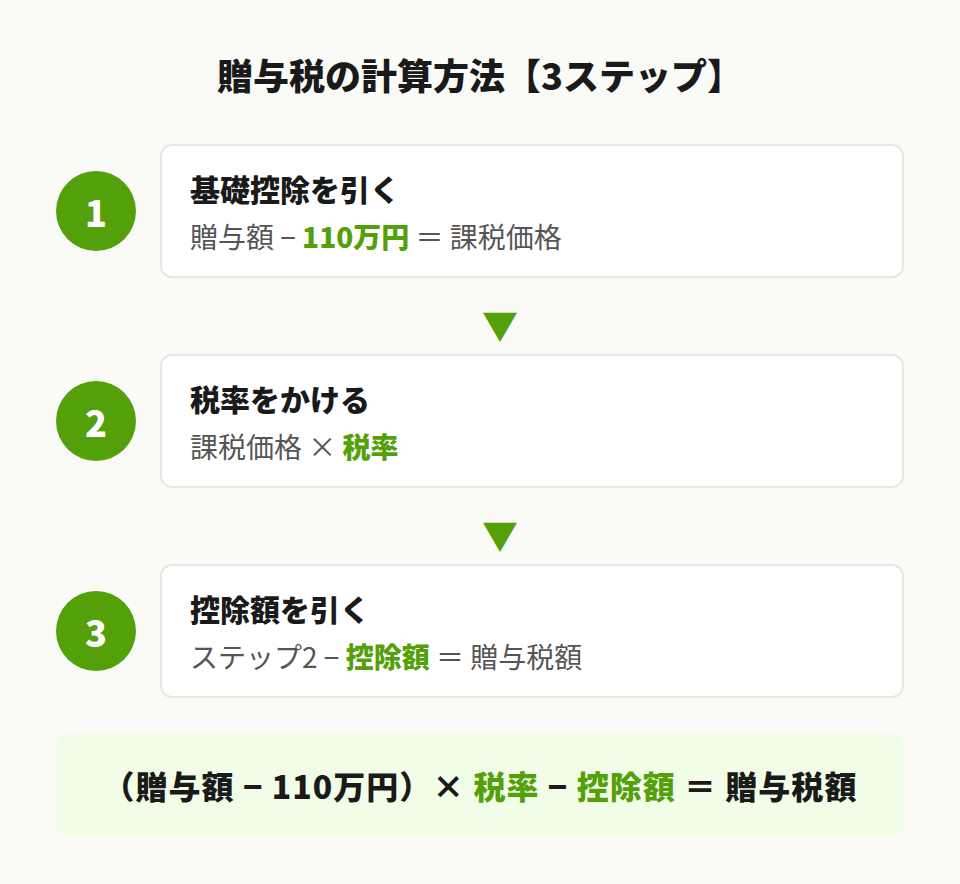Select the heading 控除額を引く
Image resolution: width=960 pixels, height=884 pixels.
[279, 610]
